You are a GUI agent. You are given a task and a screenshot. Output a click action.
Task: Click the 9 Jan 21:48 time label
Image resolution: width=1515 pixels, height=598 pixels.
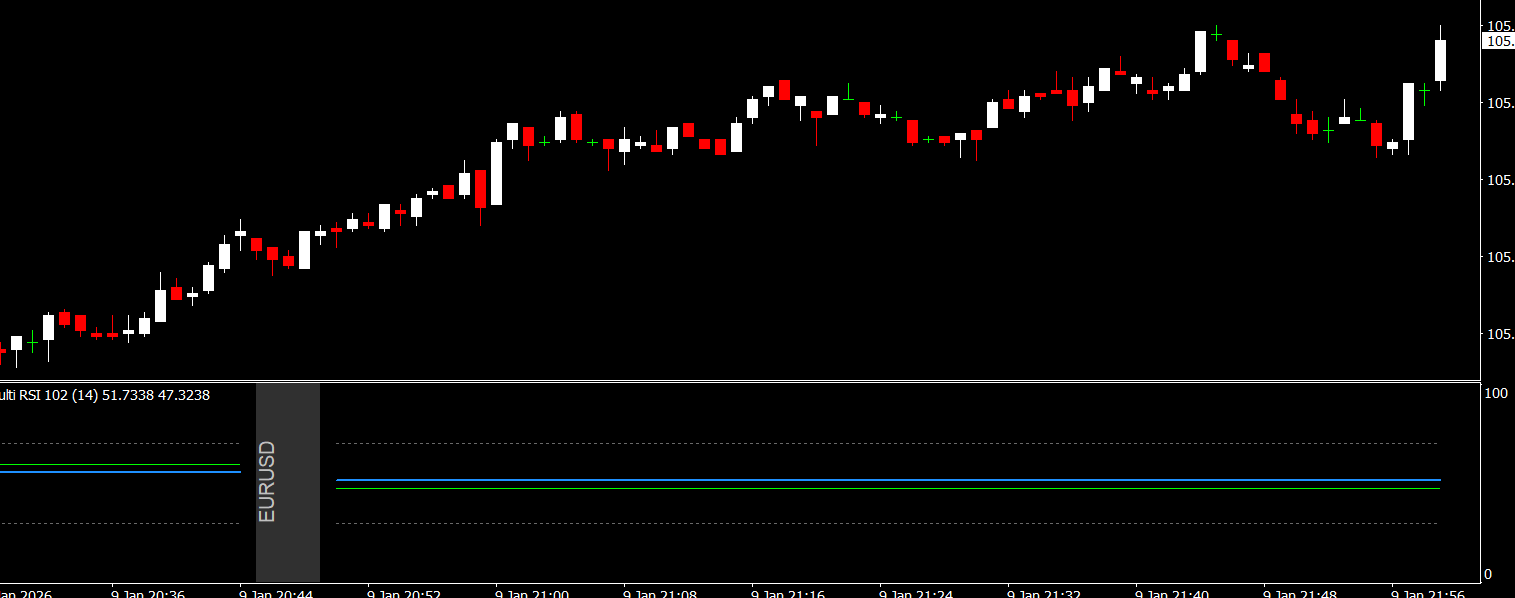1301,592
